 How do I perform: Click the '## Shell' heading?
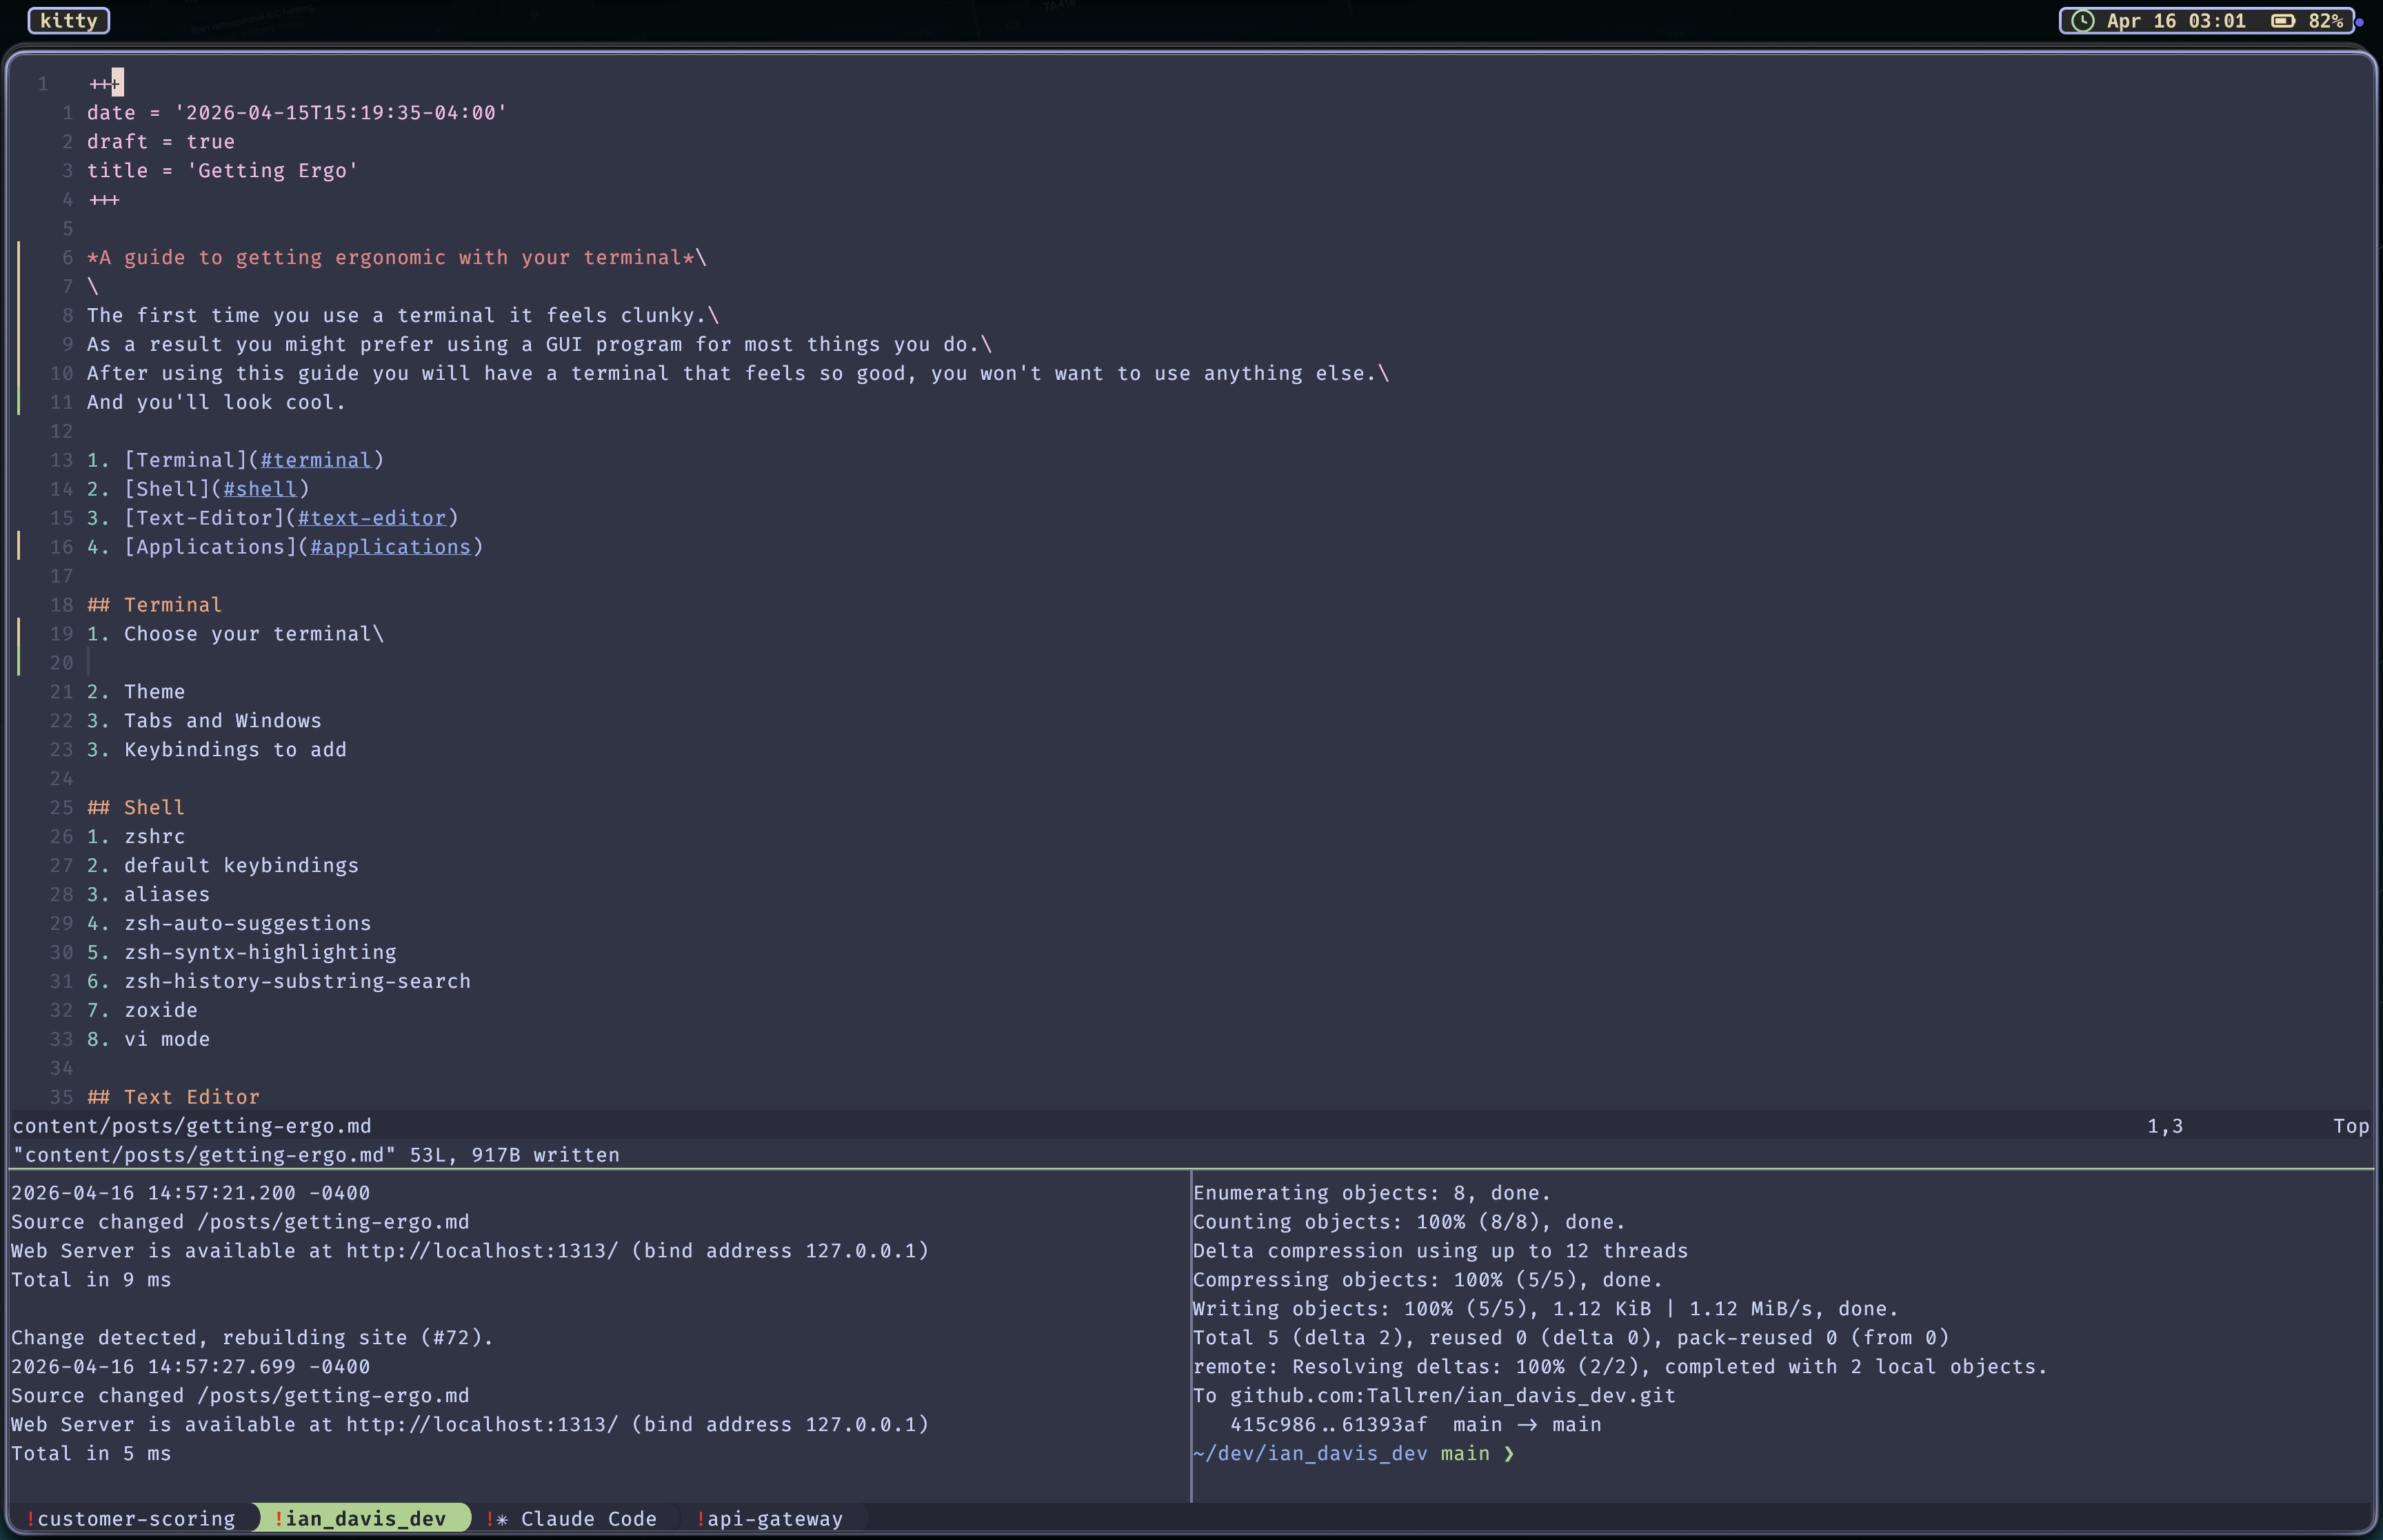click(x=136, y=808)
